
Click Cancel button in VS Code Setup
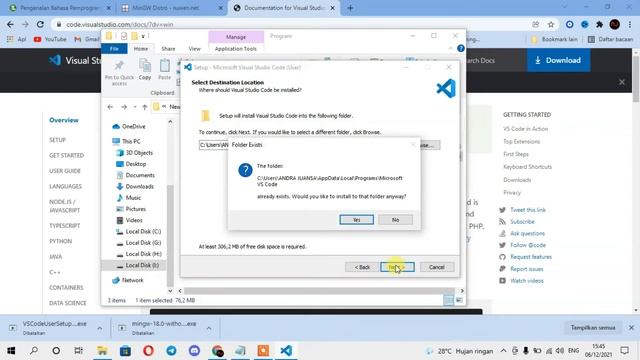coord(437,267)
